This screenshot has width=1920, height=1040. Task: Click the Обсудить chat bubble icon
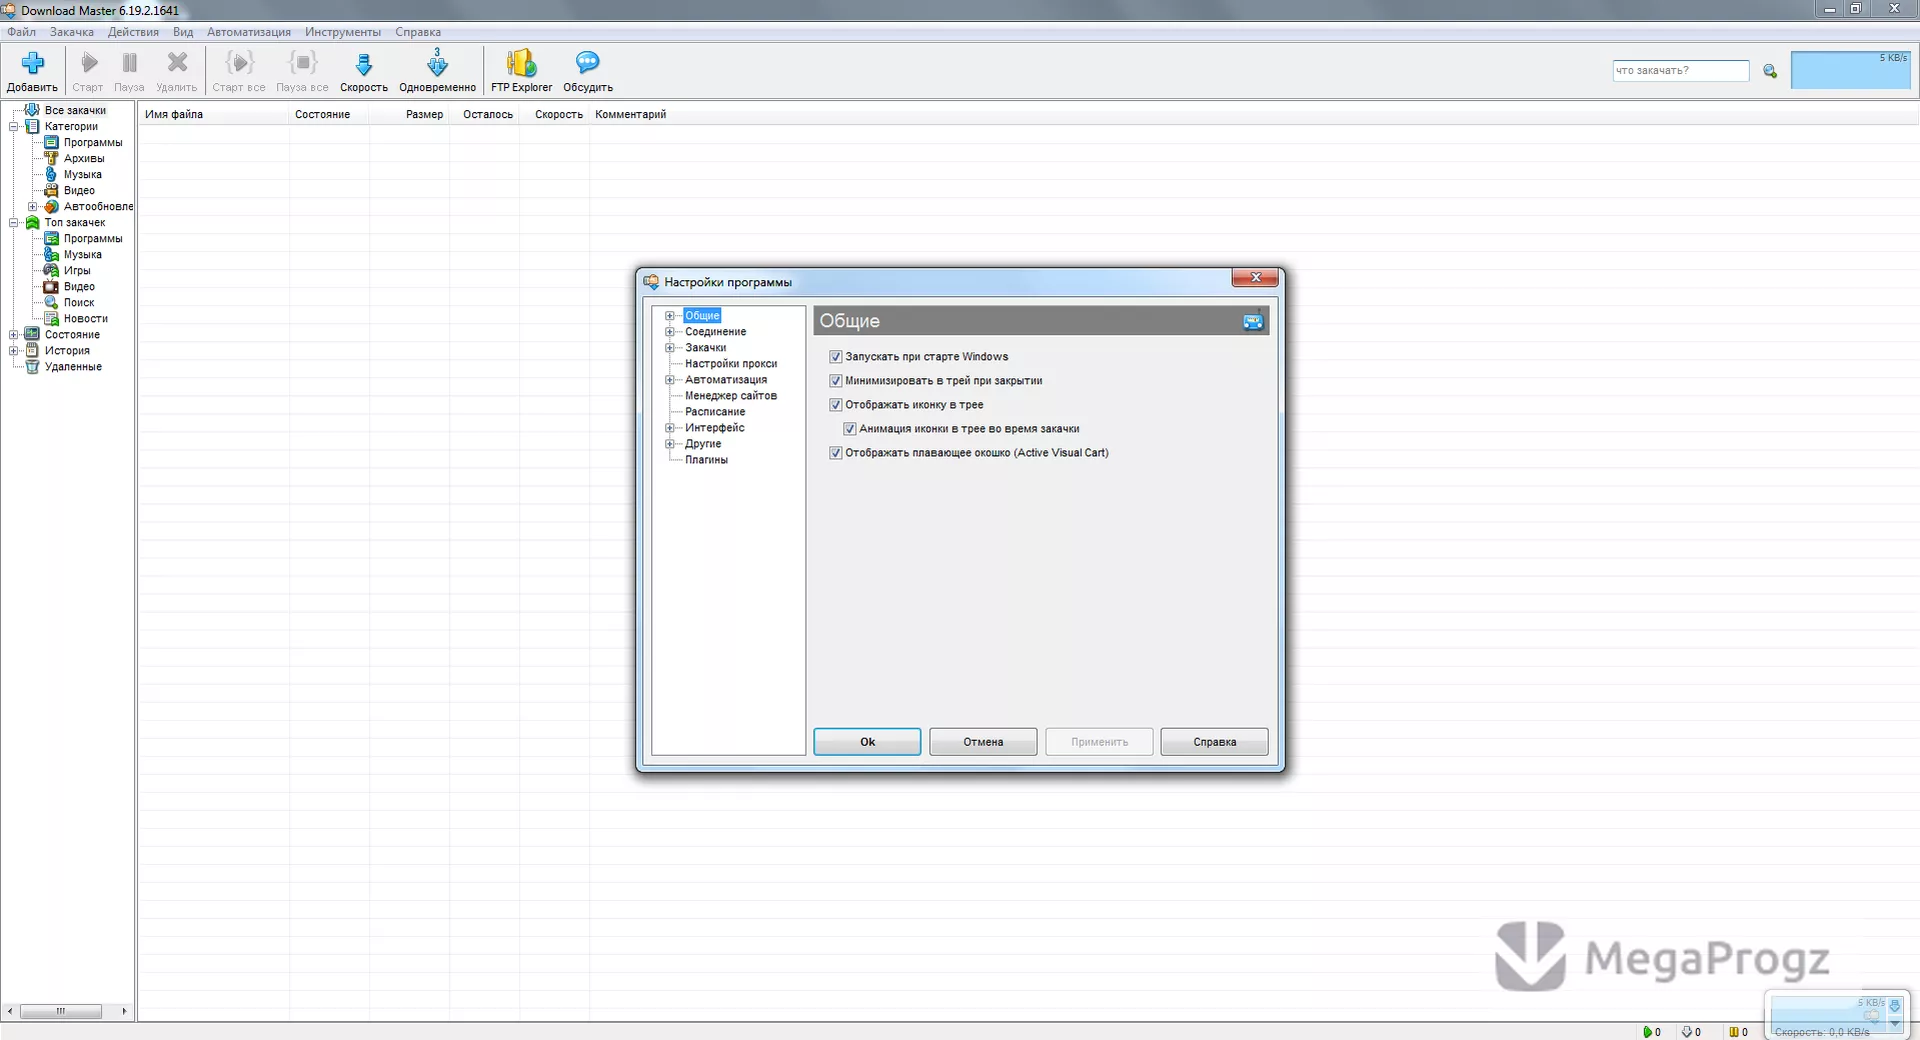pyautogui.click(x=588, y=63)
